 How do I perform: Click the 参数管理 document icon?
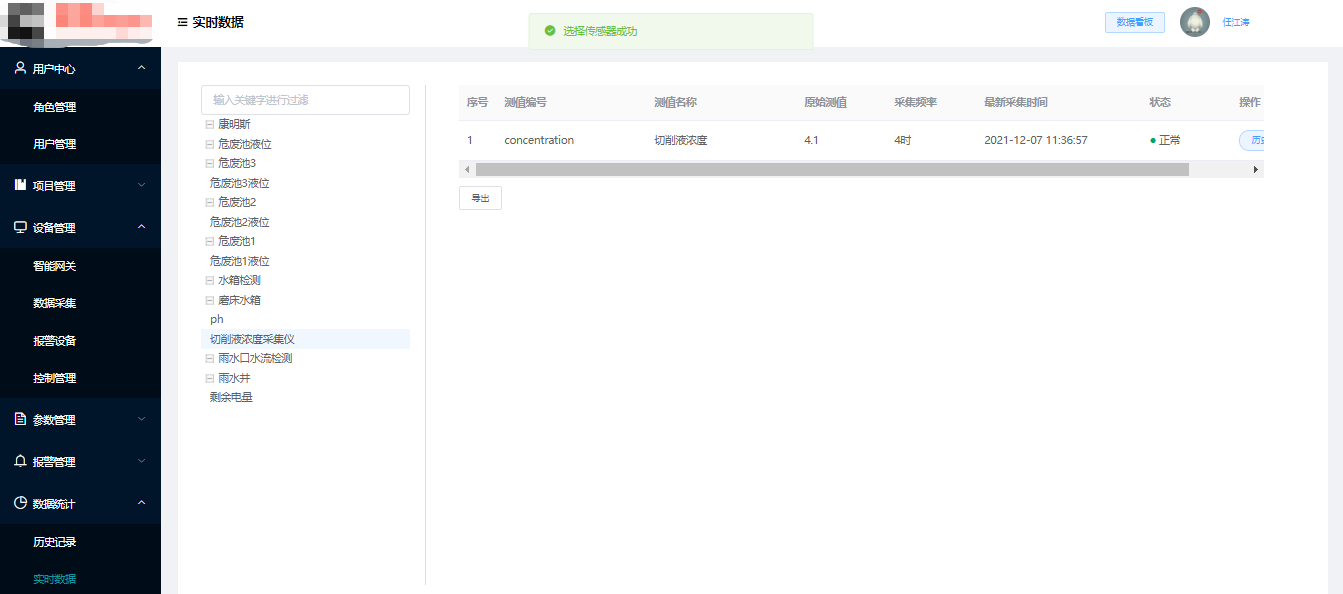click(20, 419)
